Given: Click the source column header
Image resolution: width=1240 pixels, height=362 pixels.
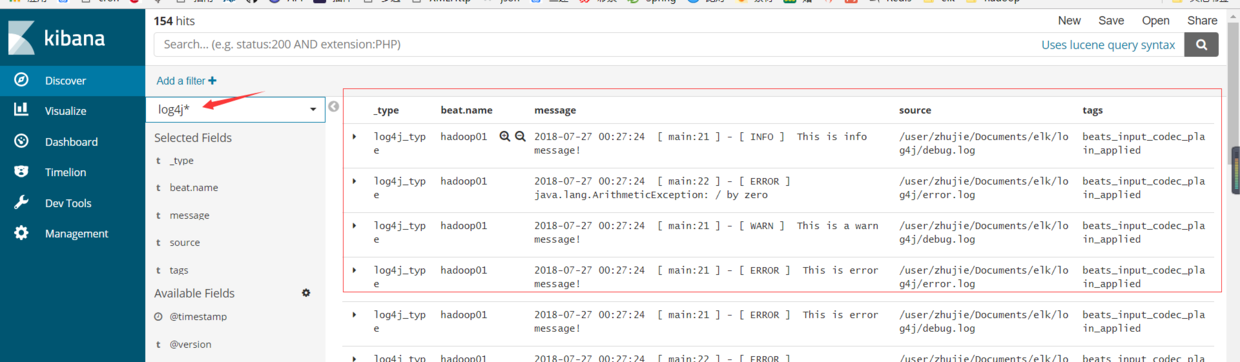Looking at the screenshot, I should [915, 110].
